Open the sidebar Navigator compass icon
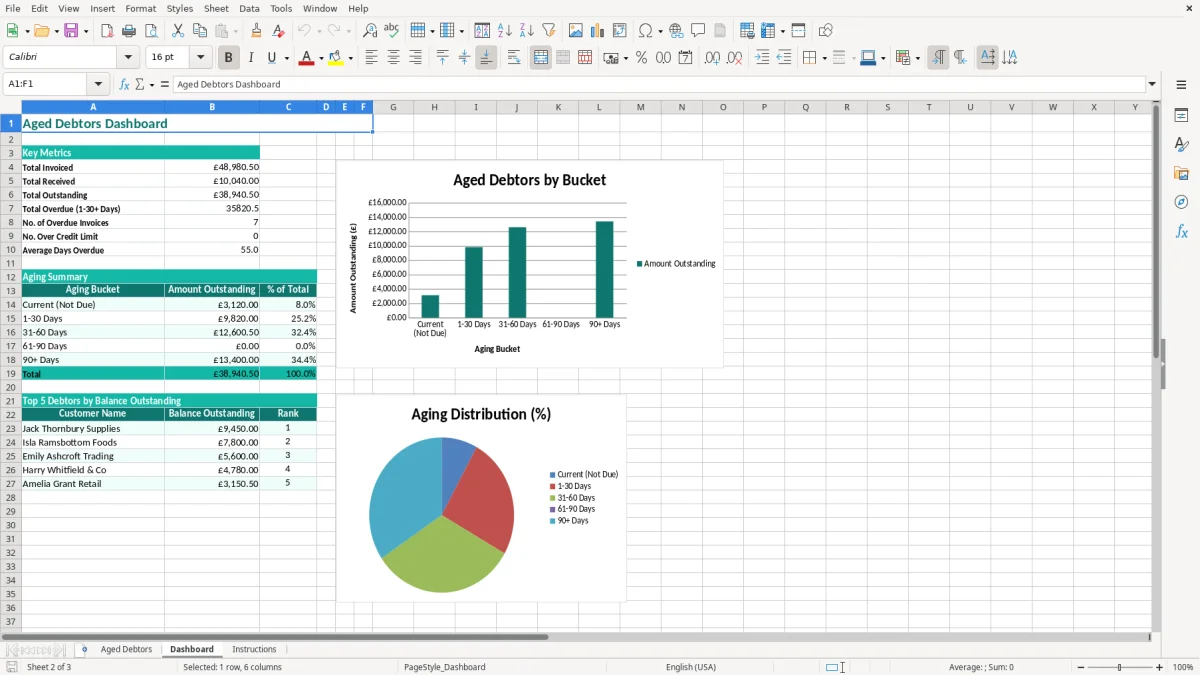The width and height of the screenshot is (1200, 675). (1181, 202)
